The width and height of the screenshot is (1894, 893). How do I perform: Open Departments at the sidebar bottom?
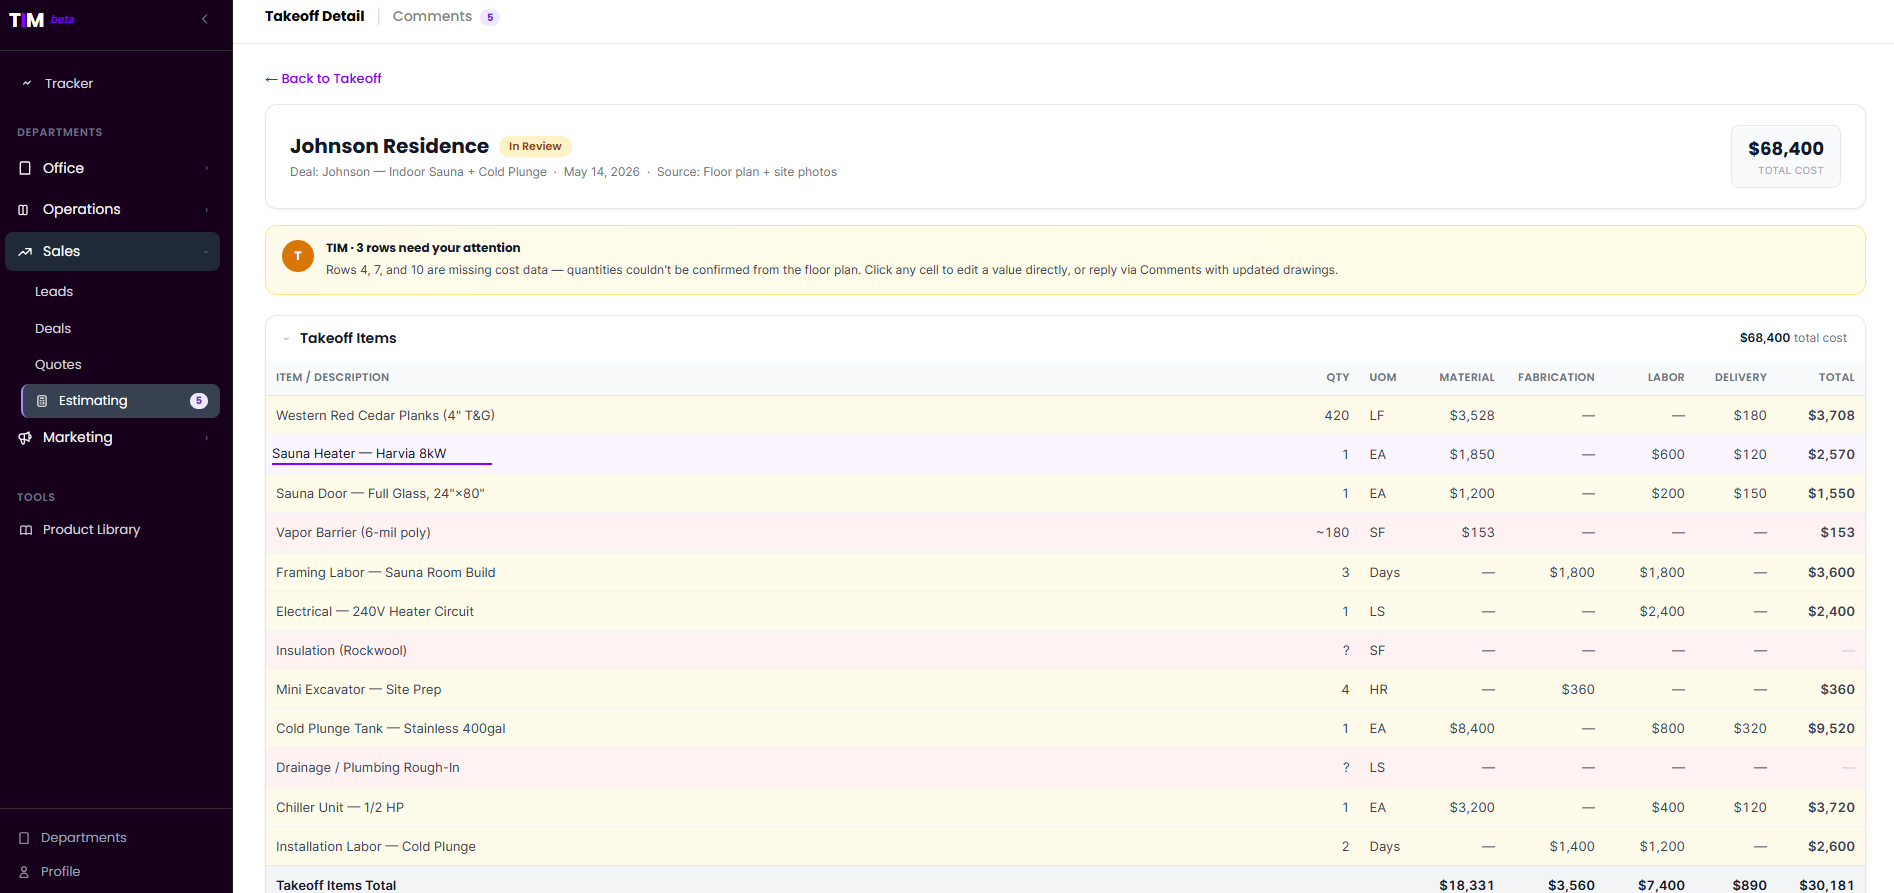(83, 838)
